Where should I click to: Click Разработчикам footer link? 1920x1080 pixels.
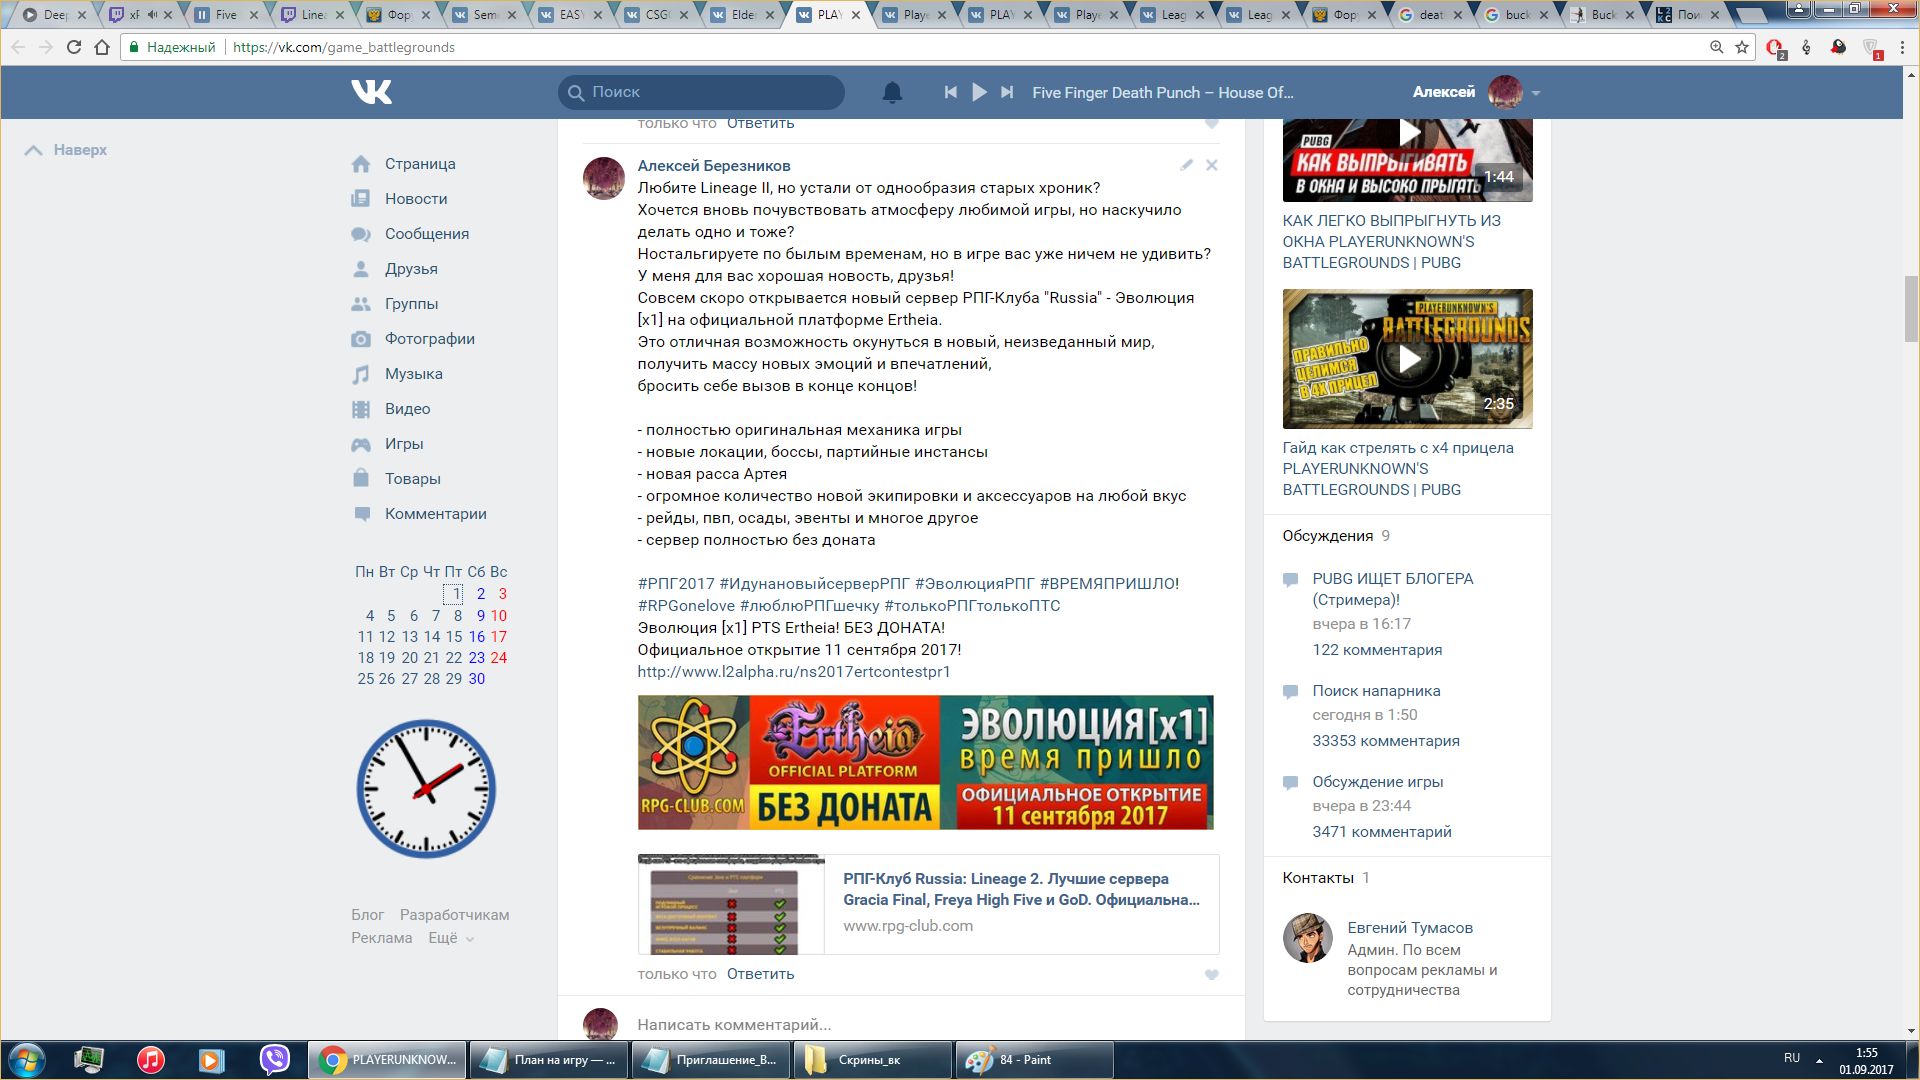click(454, 915)
